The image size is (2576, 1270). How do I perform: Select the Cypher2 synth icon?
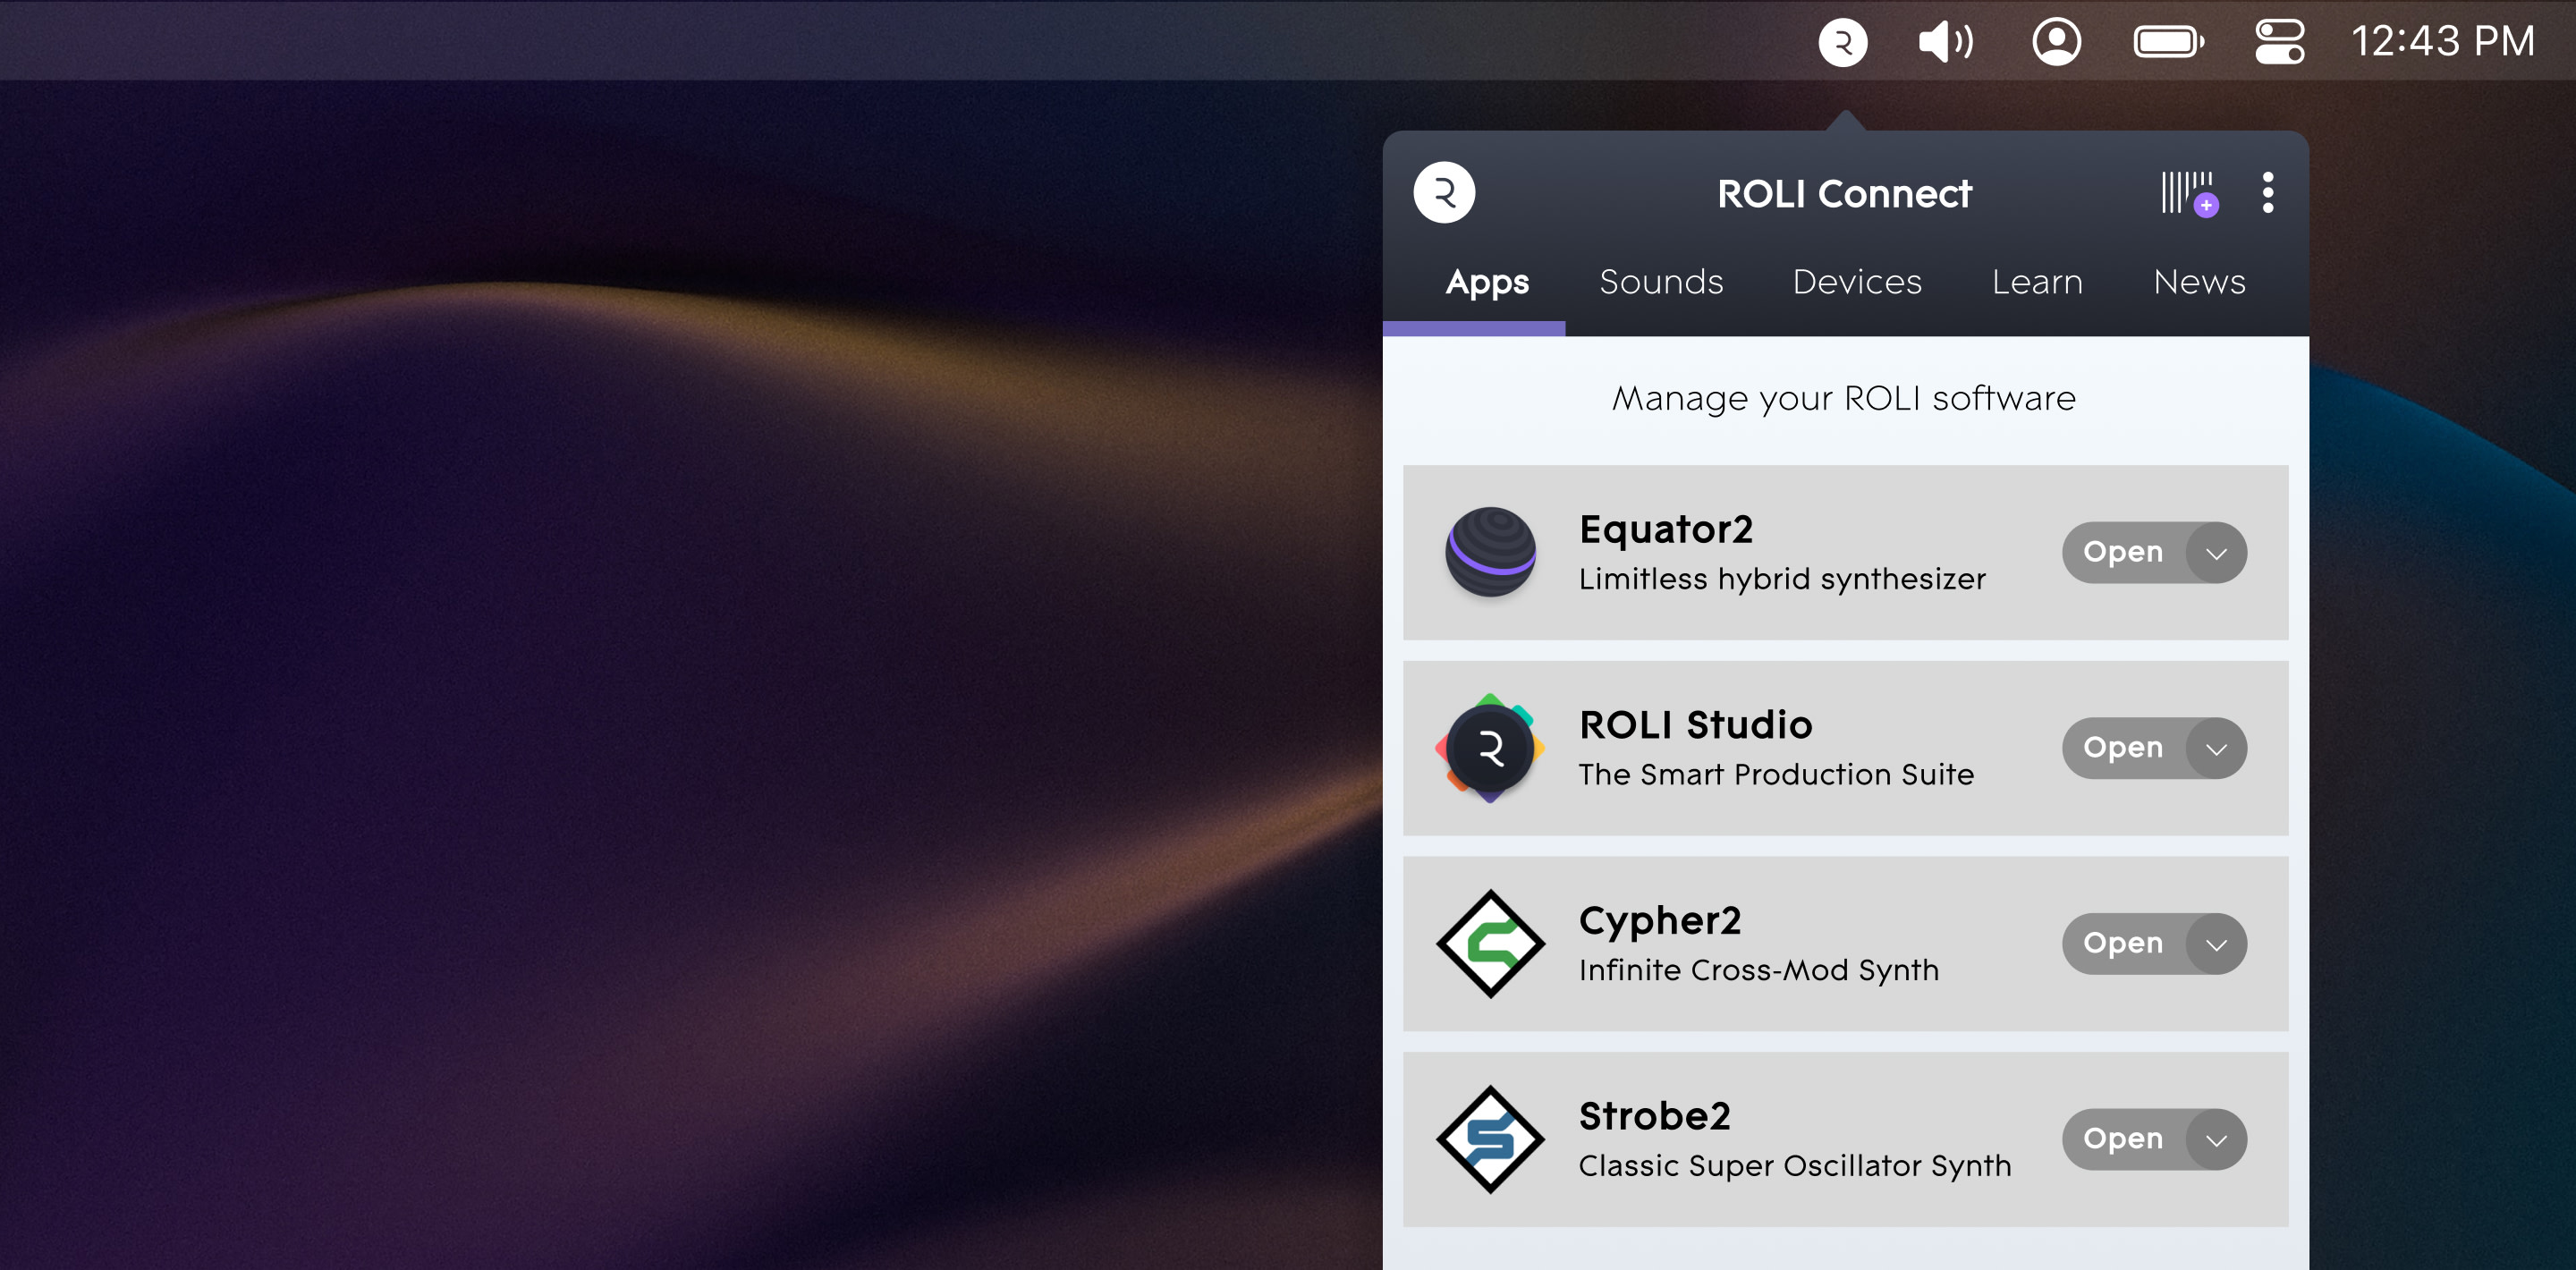coord(1490,943)
